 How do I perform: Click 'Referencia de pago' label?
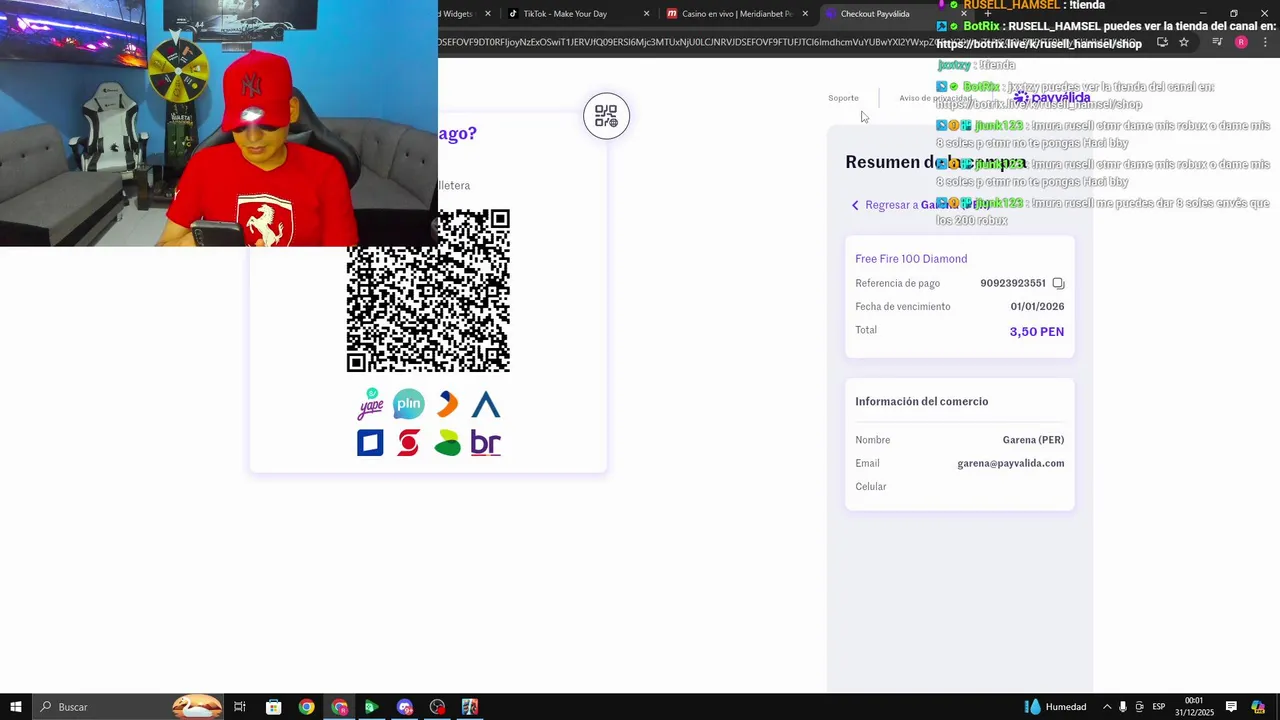click(x=897, y=283)
